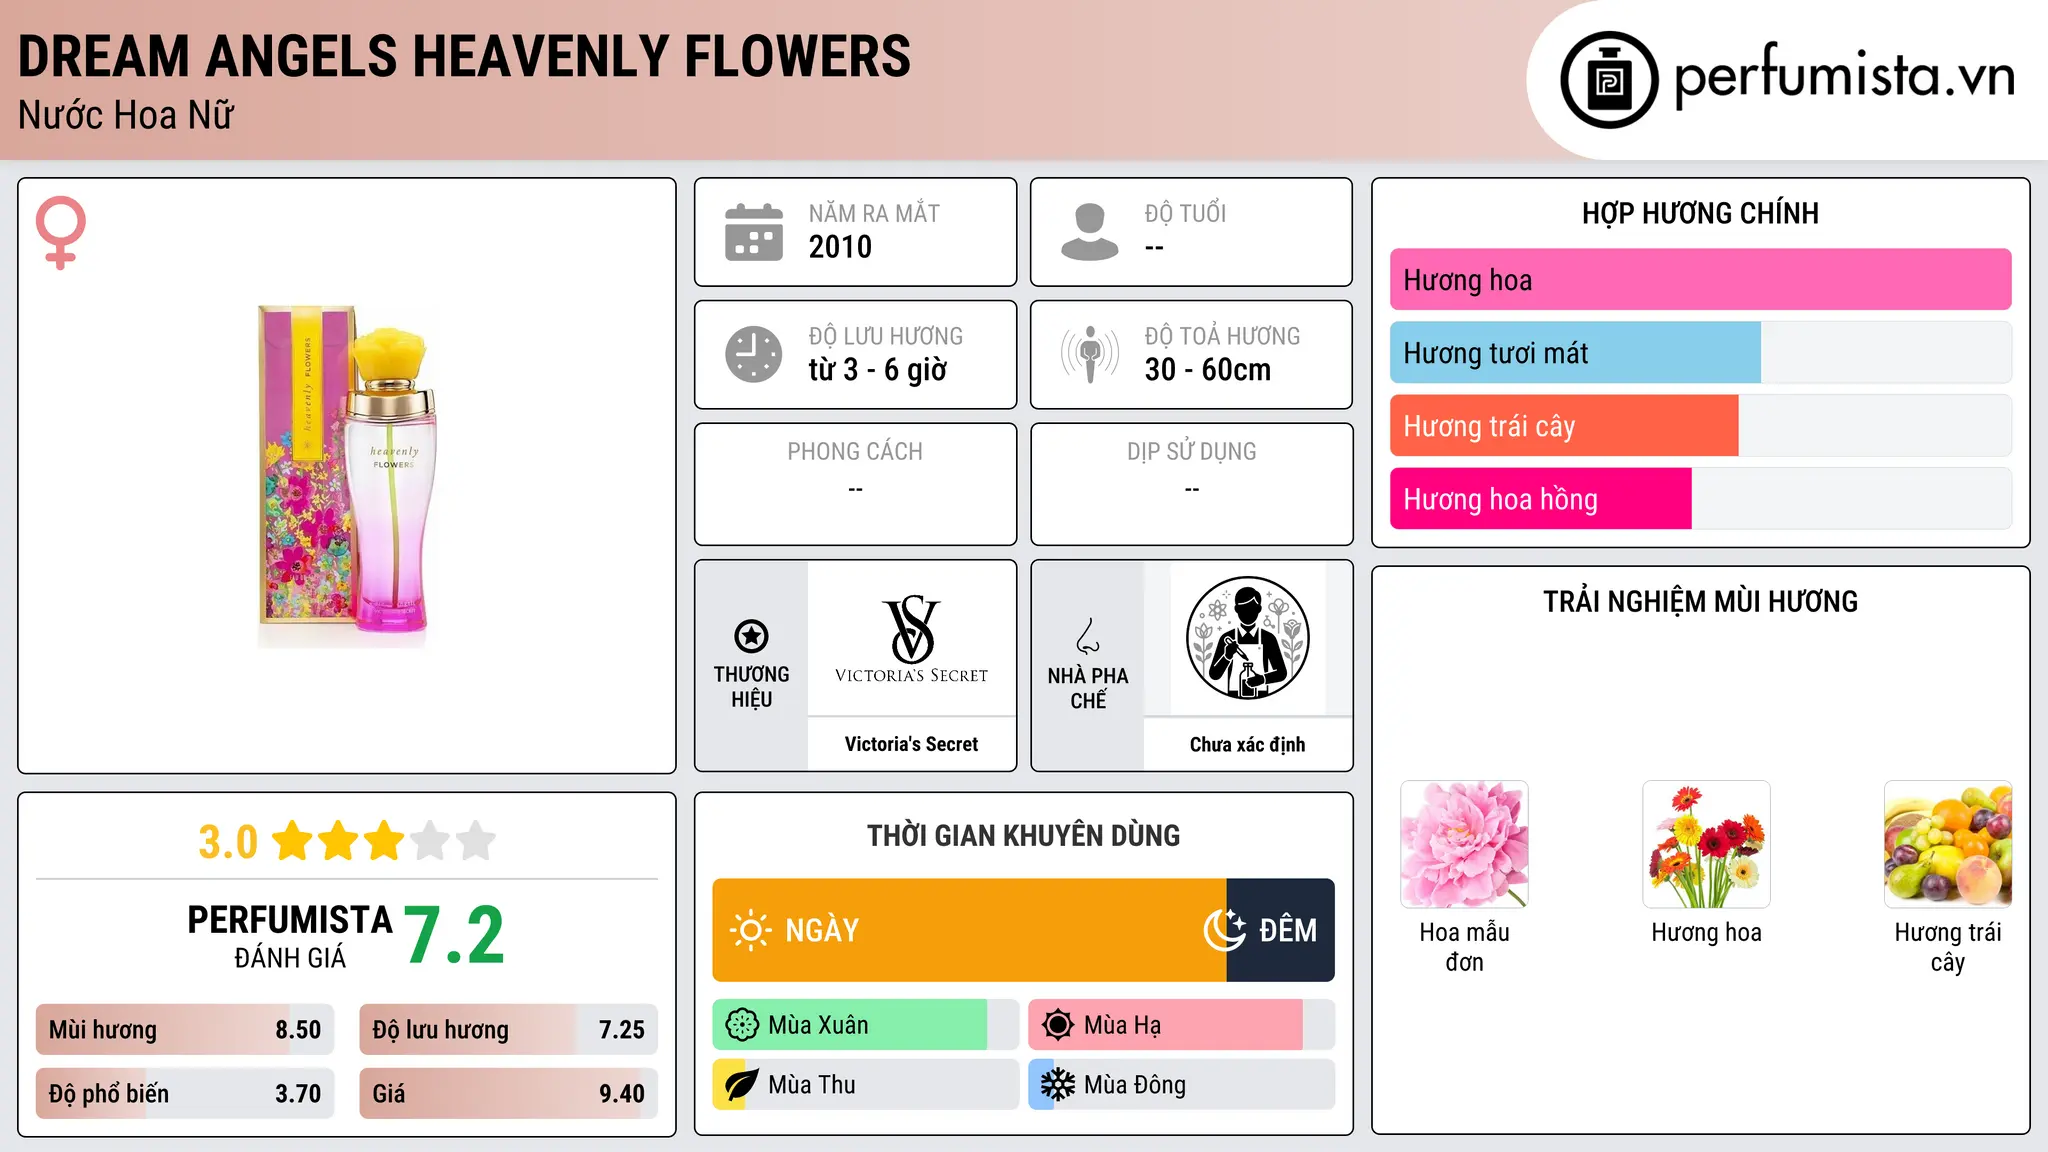Viewport: 2048px width, 1152px height.
Task: Click the 7.2 Perfumista score
Action: pos(454,936)
